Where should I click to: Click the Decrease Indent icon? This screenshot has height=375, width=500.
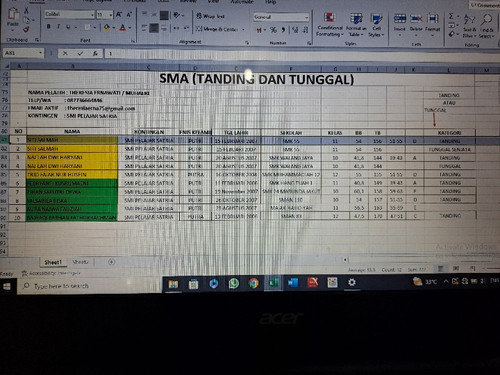[176, 28]
